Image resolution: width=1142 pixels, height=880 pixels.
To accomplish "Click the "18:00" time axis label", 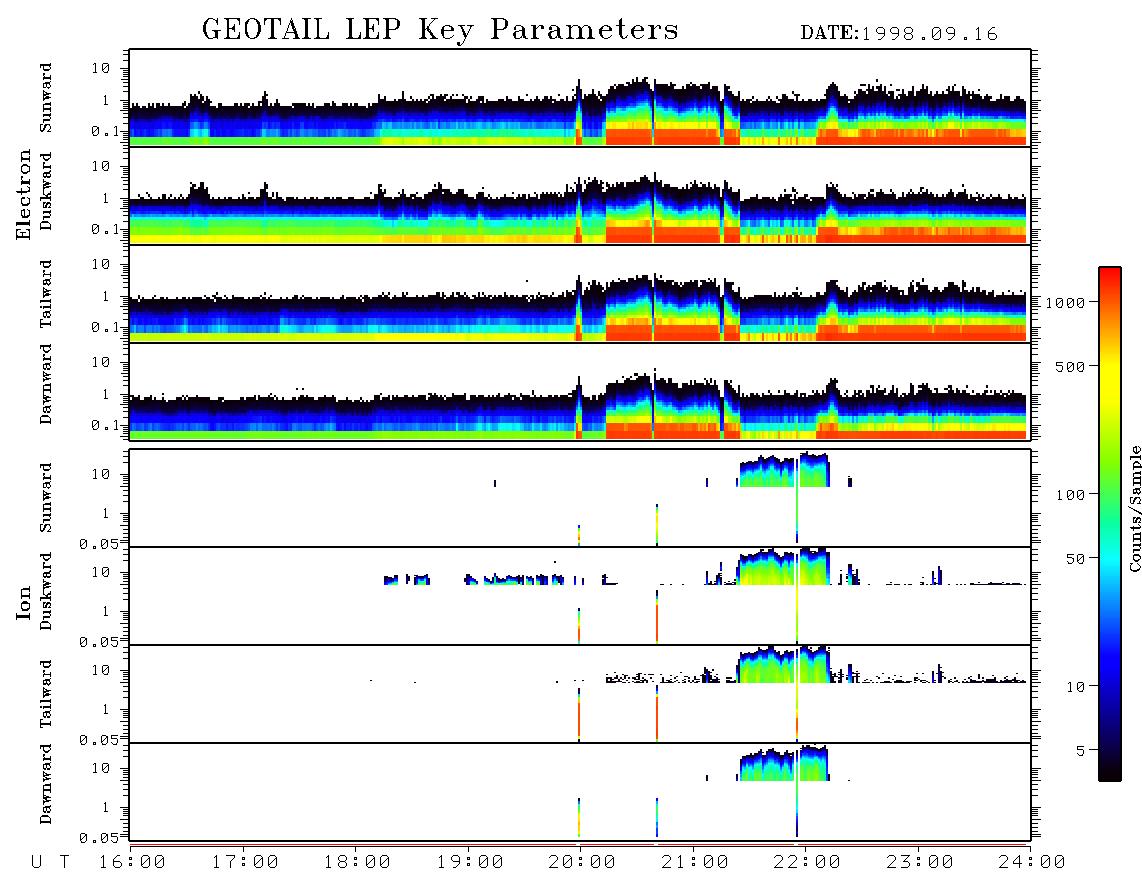I will coord(358,862).
